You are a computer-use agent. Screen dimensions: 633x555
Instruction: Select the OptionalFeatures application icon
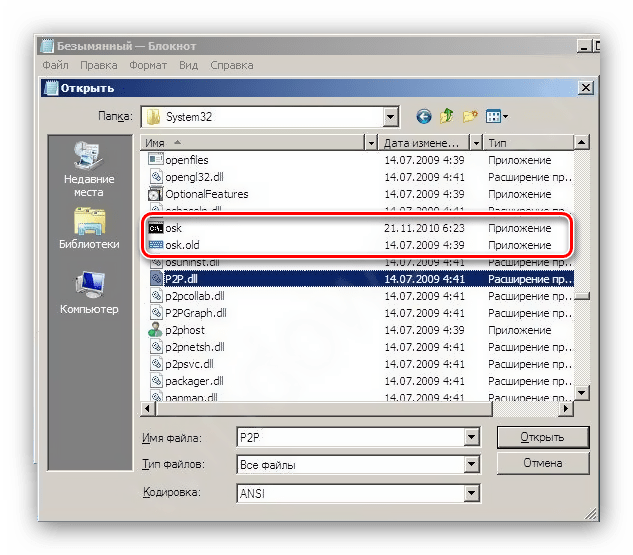[155, 194]
